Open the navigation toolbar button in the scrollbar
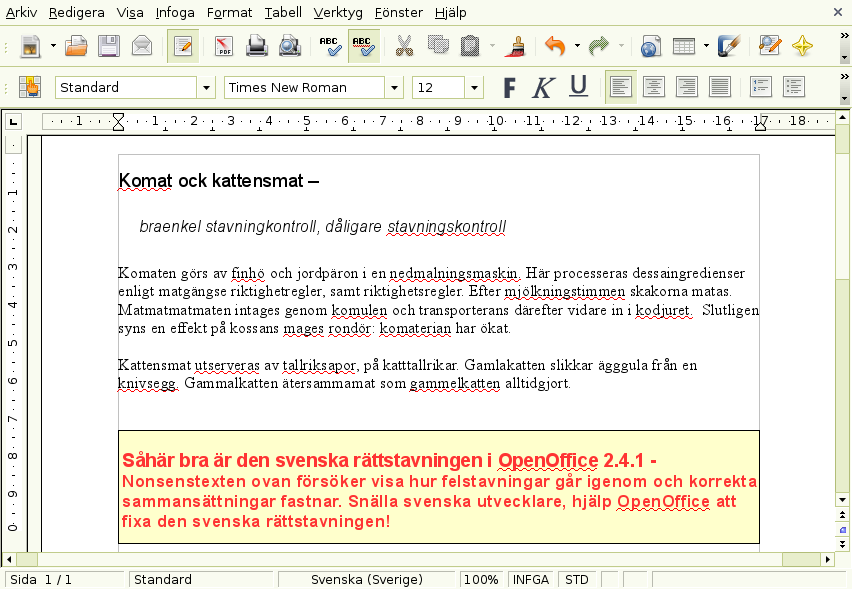Viewport: 852px width, 589px height. click(842, 530)
